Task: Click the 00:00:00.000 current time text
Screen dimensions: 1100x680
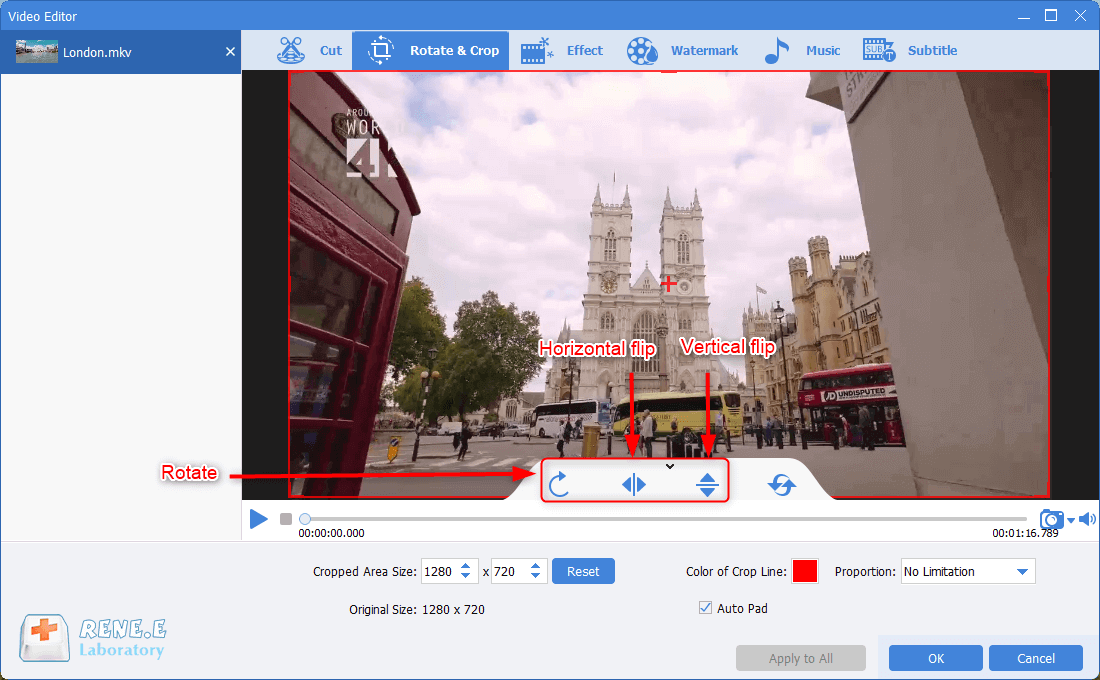Action: pos(331,533)
